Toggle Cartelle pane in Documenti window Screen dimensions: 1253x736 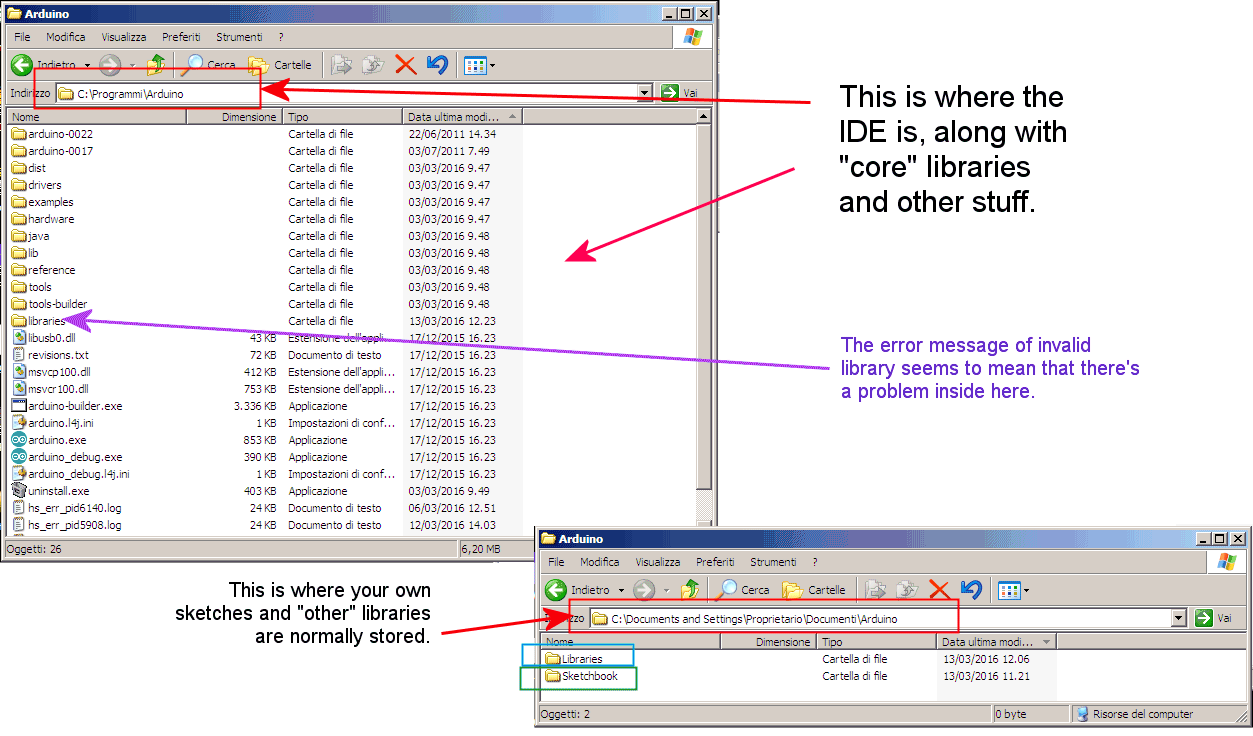(814, 590)
